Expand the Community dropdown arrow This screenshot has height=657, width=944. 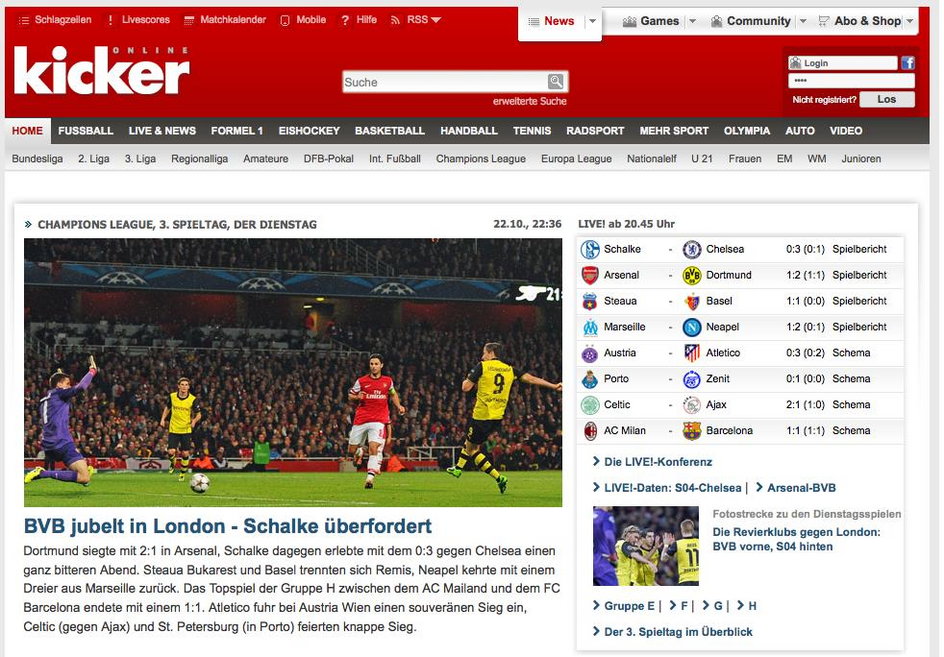[803, 21]
